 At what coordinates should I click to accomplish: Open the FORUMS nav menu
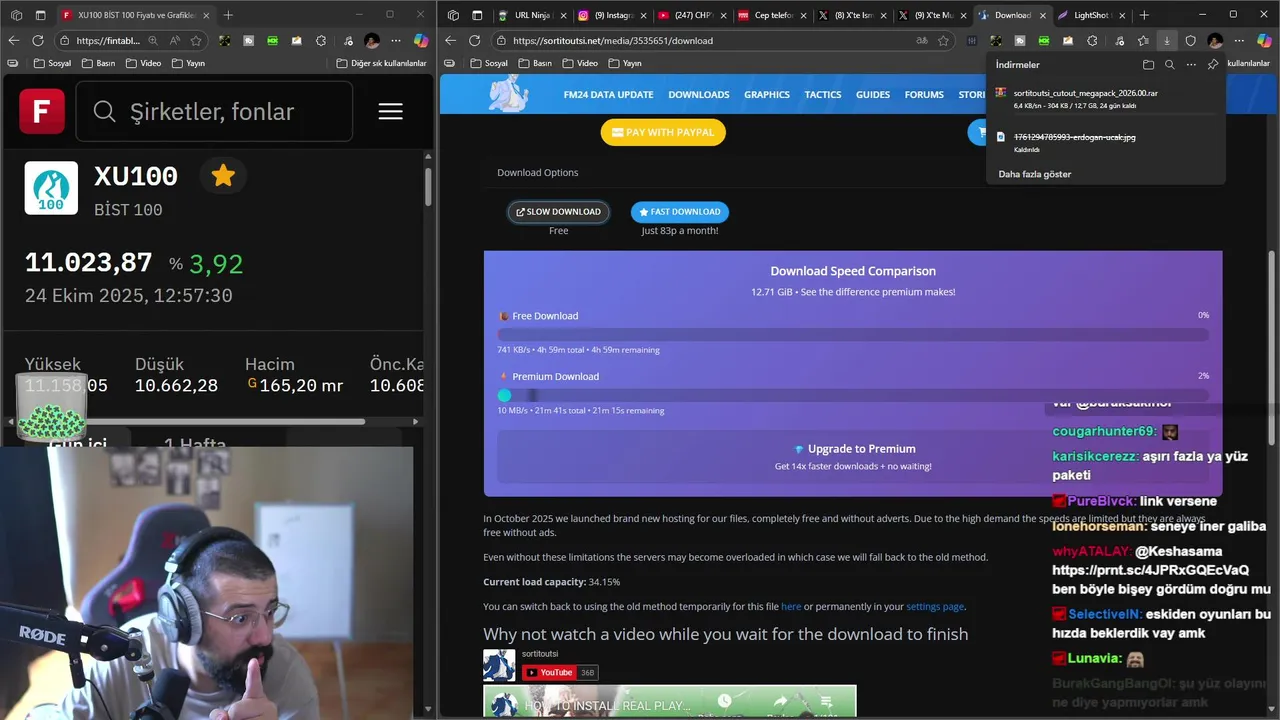924,95
